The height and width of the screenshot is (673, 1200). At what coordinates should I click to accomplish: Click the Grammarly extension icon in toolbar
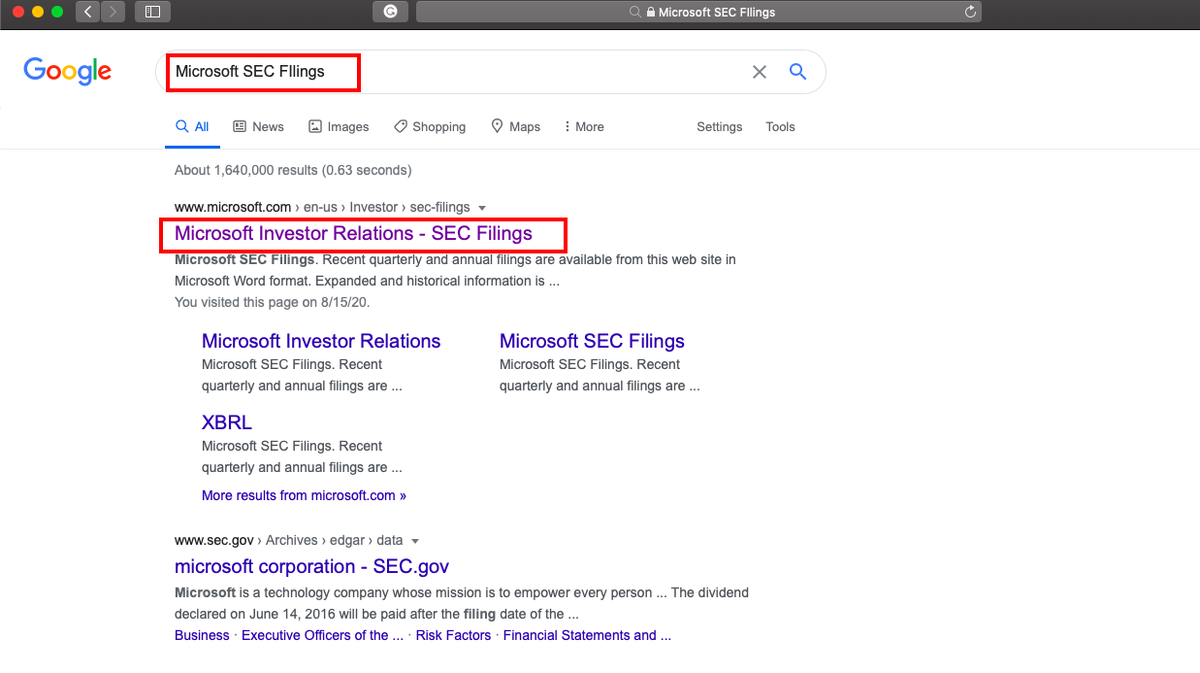pyautogui.click(x=389, y=12)
